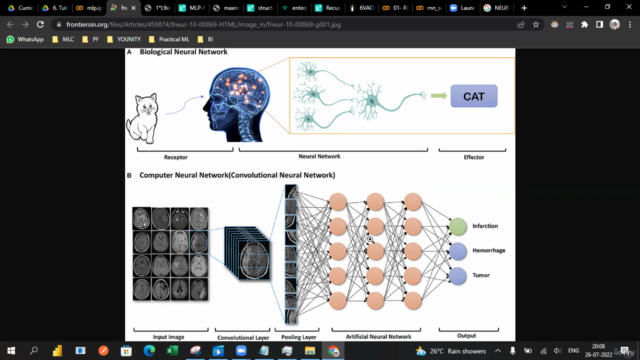Click the CAT label box in the diagram
The height and width of the screenshot is (360, 640).
(474, 96)
